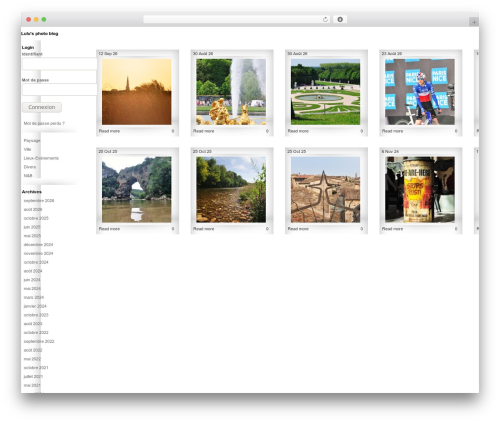The height and width of the screenshot is (423, 500).
Task: Open the août 2022 archive
Action: (x=33, y=350)
